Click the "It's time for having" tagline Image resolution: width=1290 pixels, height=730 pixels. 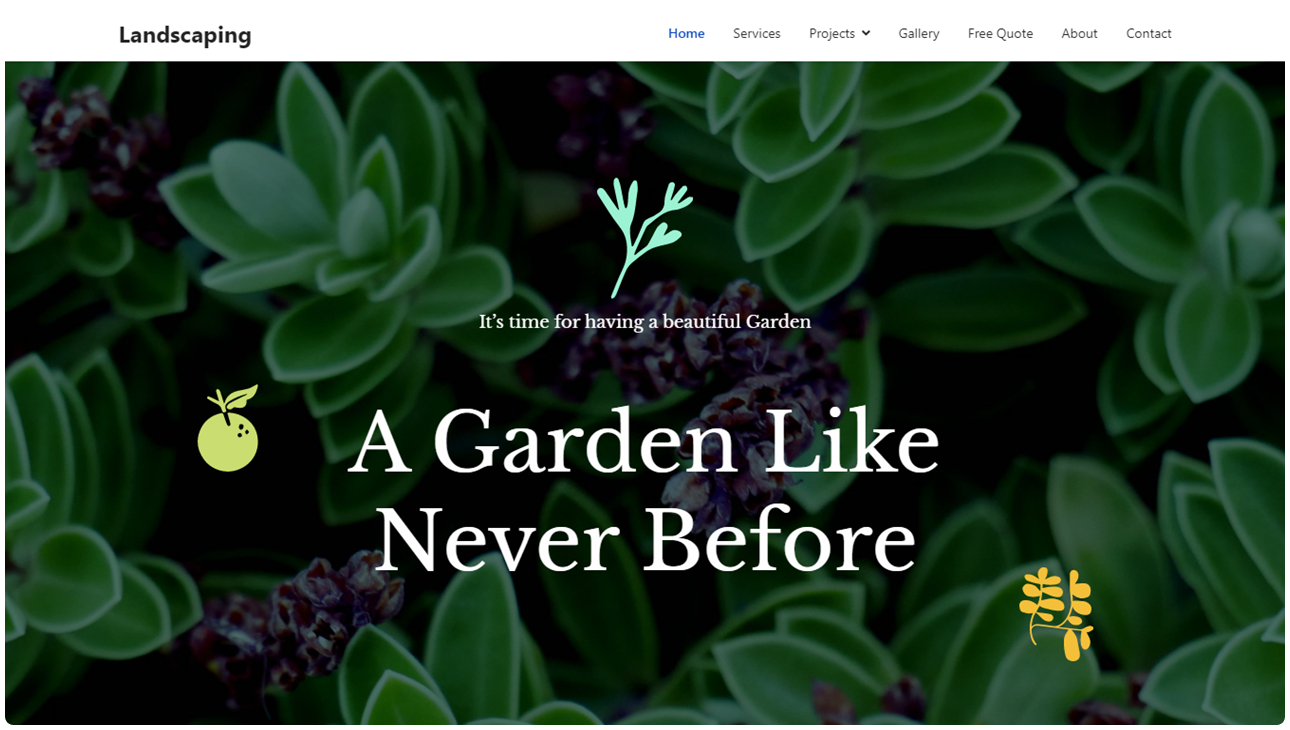(645, 322)
